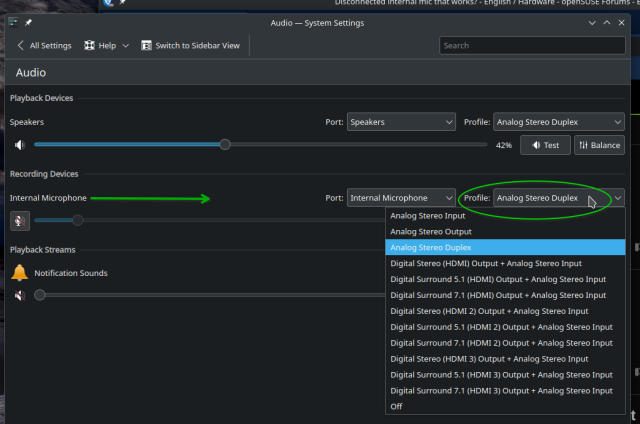Click the Speakers volume slider handle
This screenshot has height=424, width=640.
tap(225, 145)
